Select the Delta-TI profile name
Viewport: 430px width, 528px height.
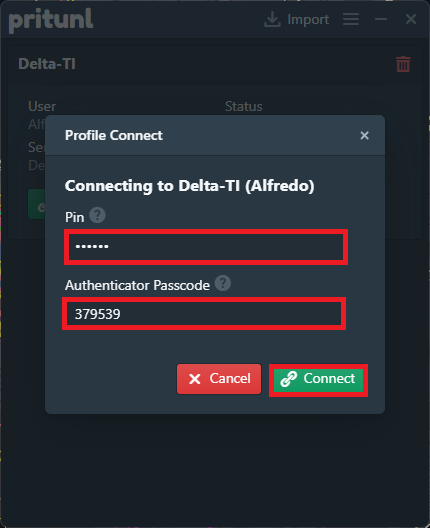[47, 64]
